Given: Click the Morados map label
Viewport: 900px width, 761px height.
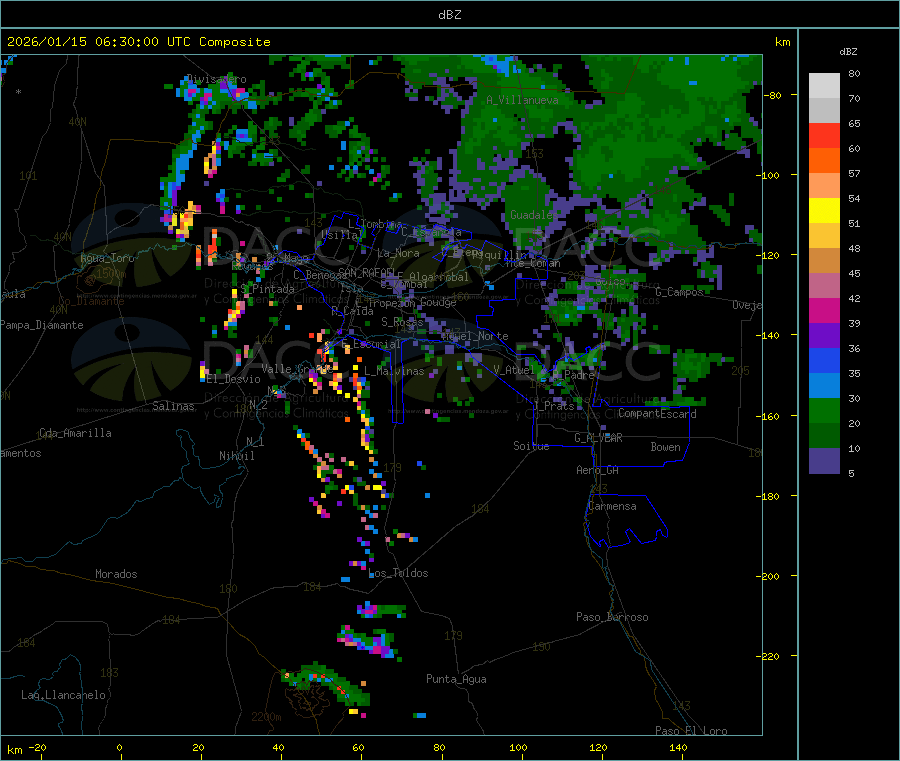Looking at the screenshot, I should pos(116,574).
